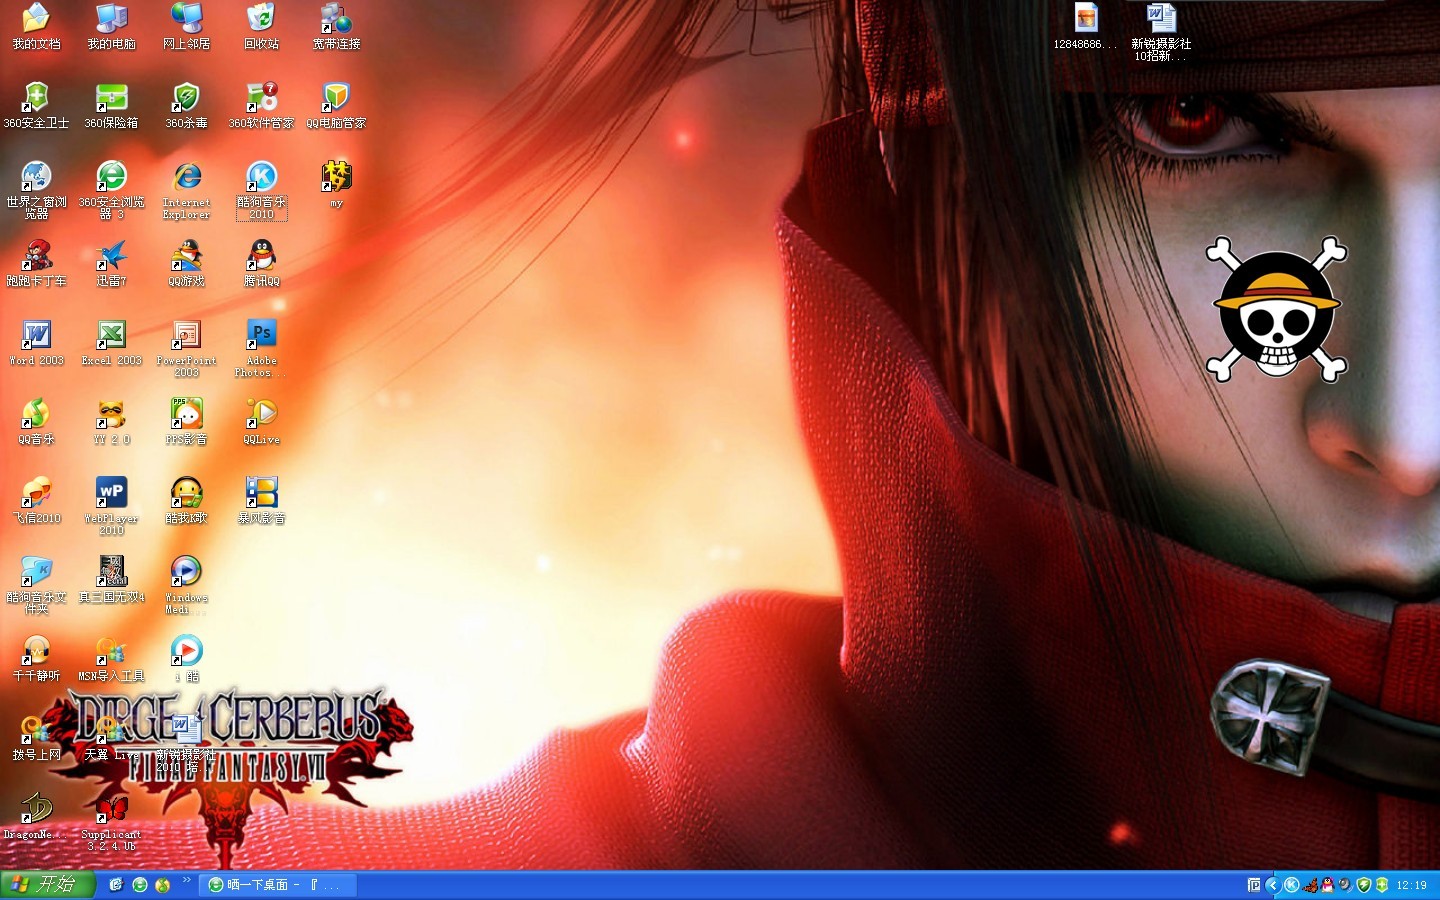Viewport: 1440px width, 900px height.
Task: Open PPS影音 shortcut
Action: click(x=186, y=421)
